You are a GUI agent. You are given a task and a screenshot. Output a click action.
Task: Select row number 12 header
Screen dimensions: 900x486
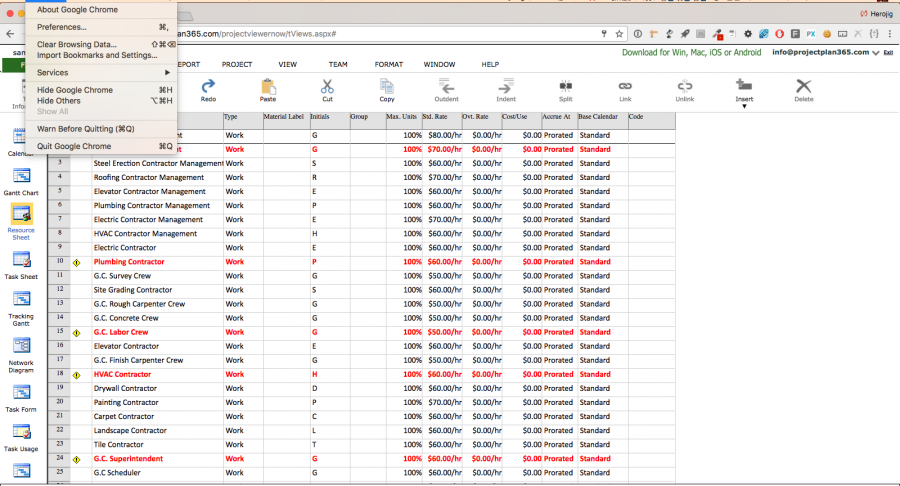pyautogui.click(x=60, y=290)
